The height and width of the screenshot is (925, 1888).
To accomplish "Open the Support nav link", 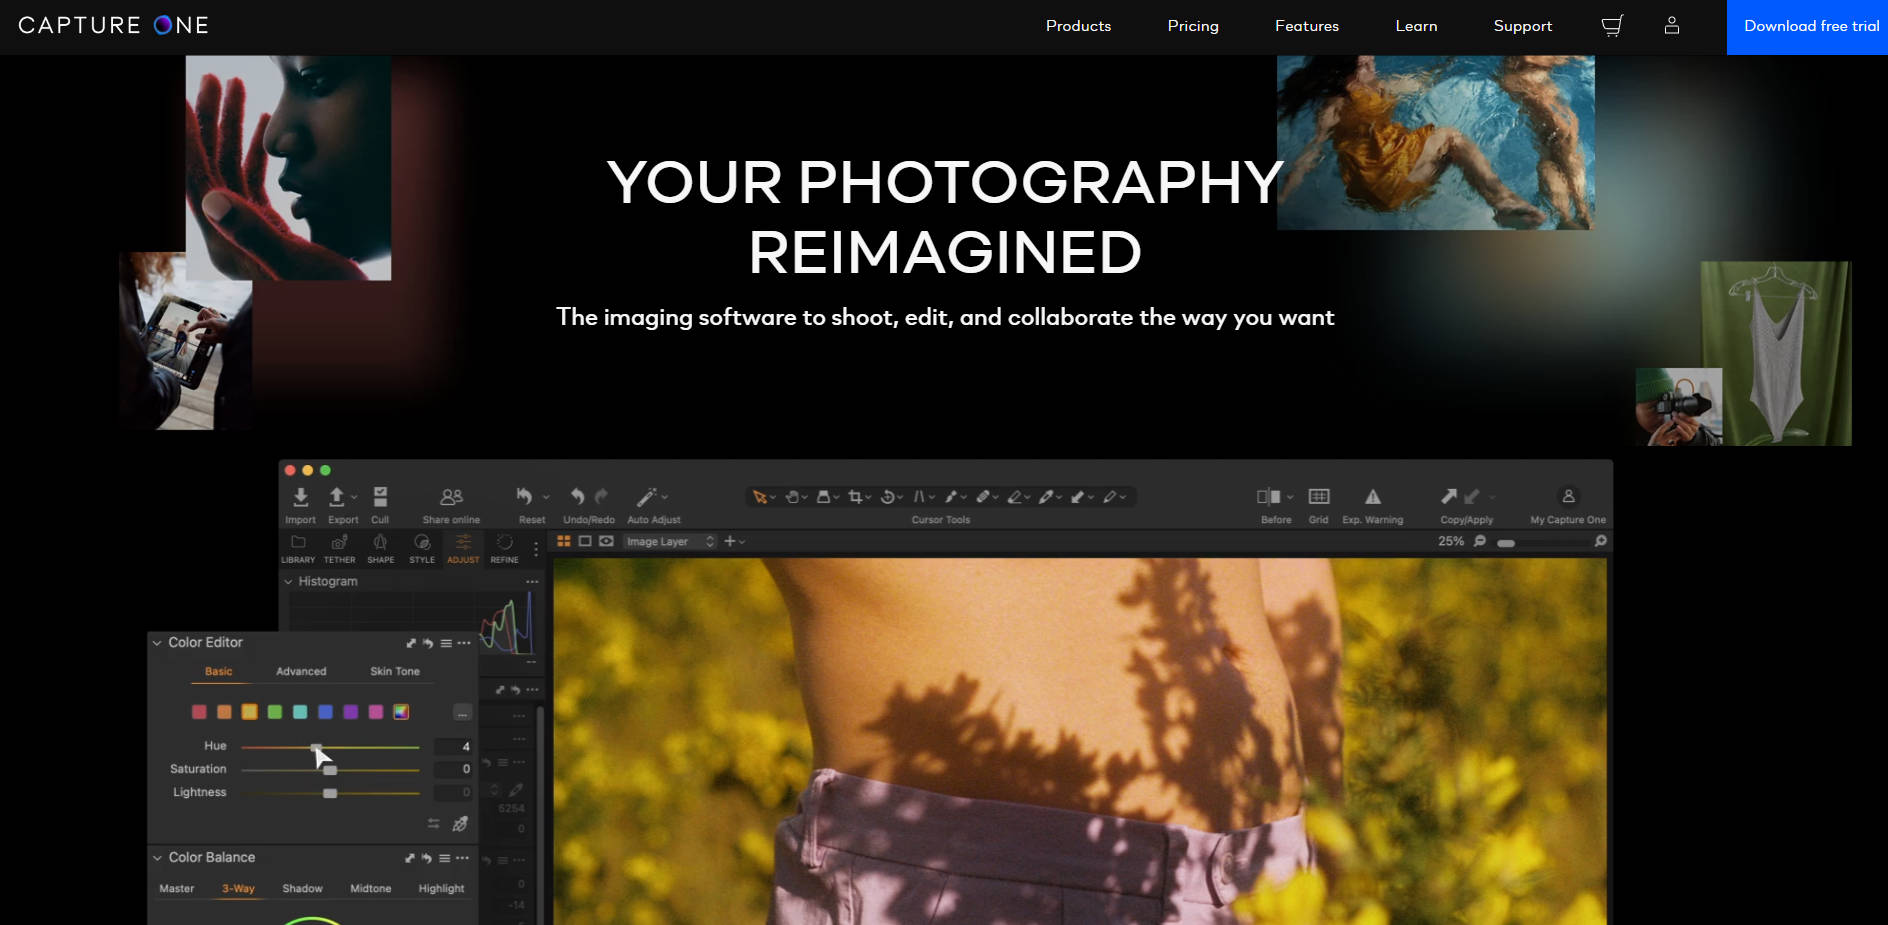I will [x=1523, y=26].
